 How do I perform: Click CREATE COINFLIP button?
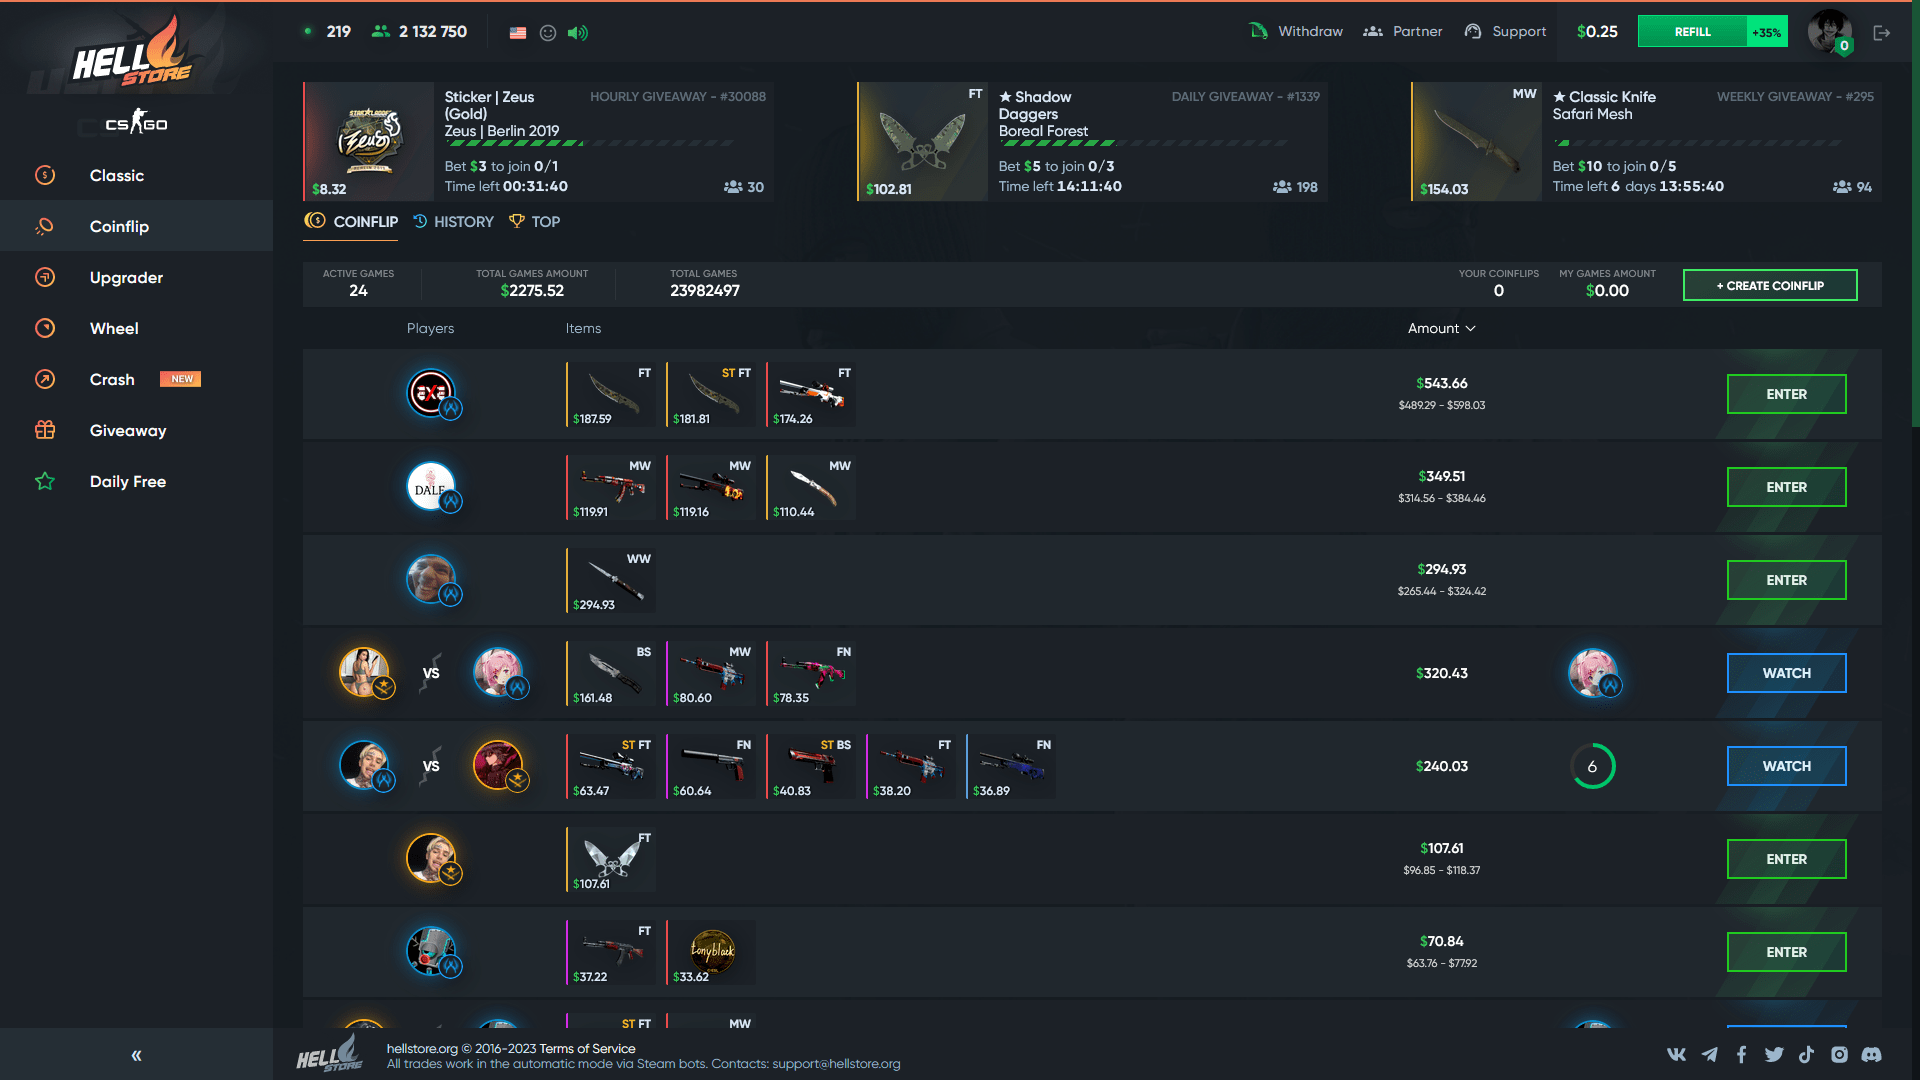[1770, 285]
